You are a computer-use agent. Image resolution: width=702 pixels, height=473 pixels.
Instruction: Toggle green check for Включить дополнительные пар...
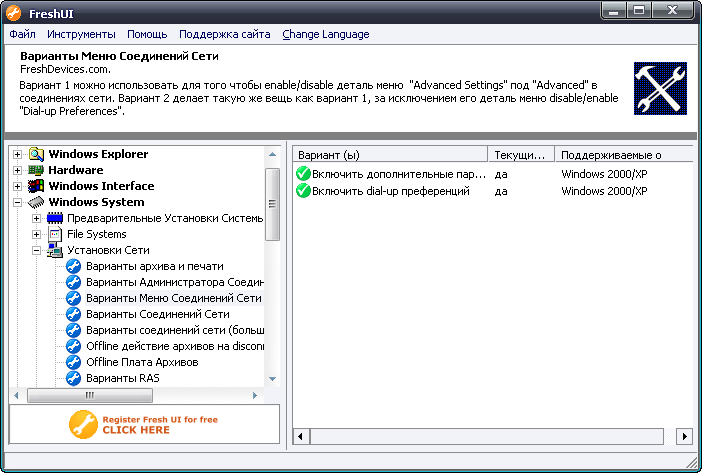click(303, 174)
